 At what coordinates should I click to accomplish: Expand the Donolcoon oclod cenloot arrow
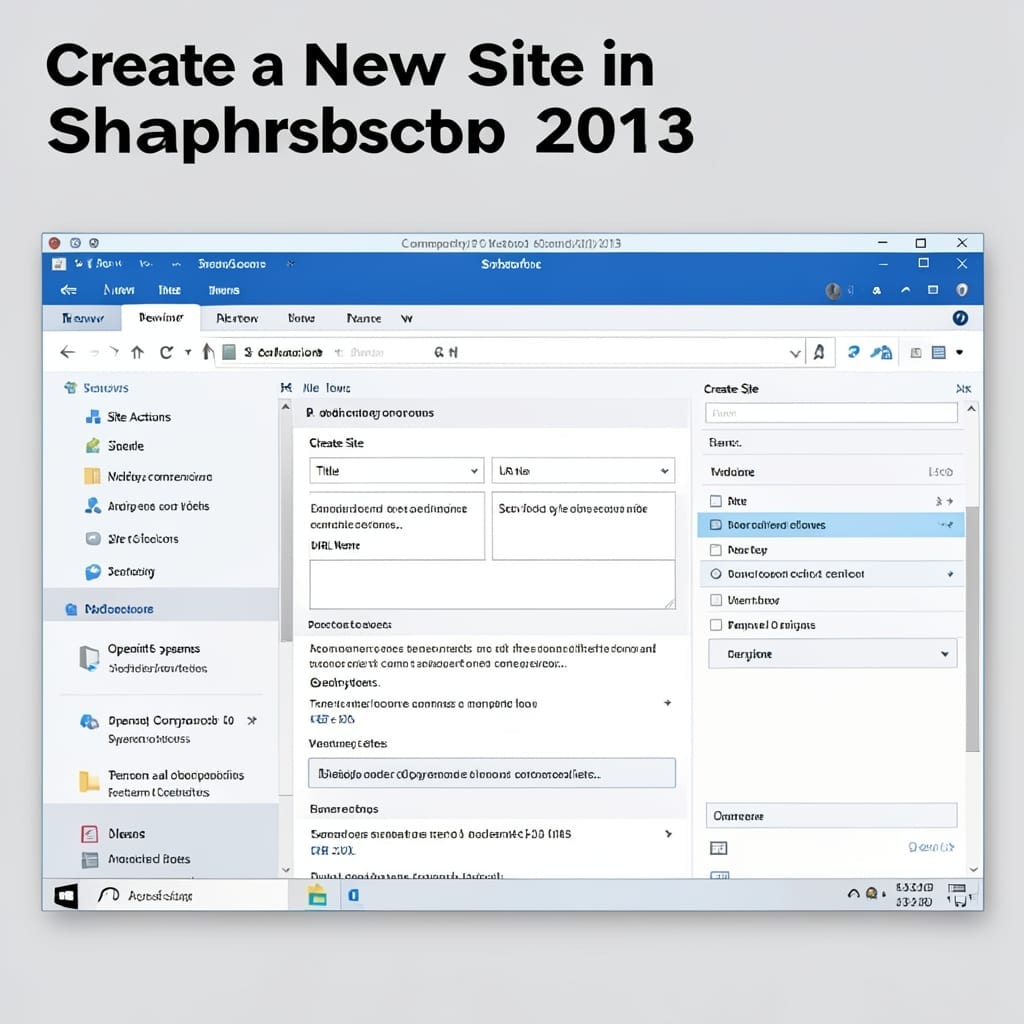950,574
